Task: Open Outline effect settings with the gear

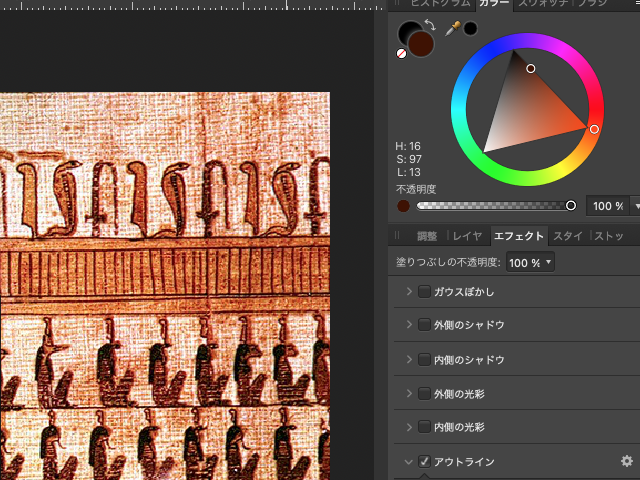Action: click(x=627, y=461)
